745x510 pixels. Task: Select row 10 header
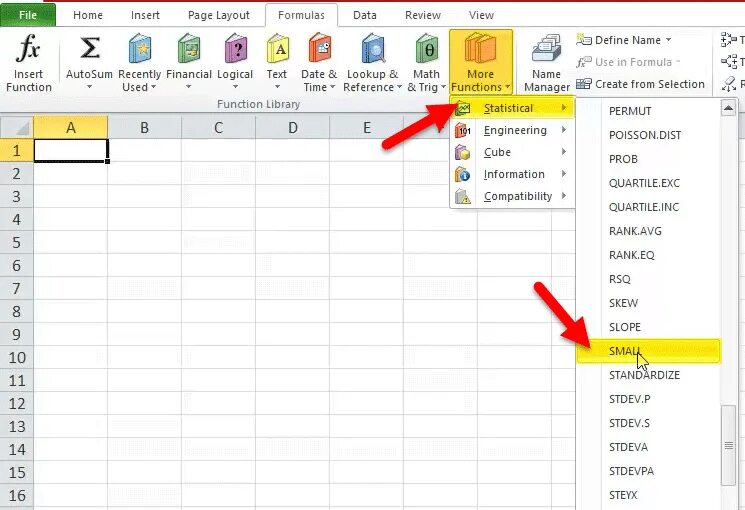tap(17, 357)
